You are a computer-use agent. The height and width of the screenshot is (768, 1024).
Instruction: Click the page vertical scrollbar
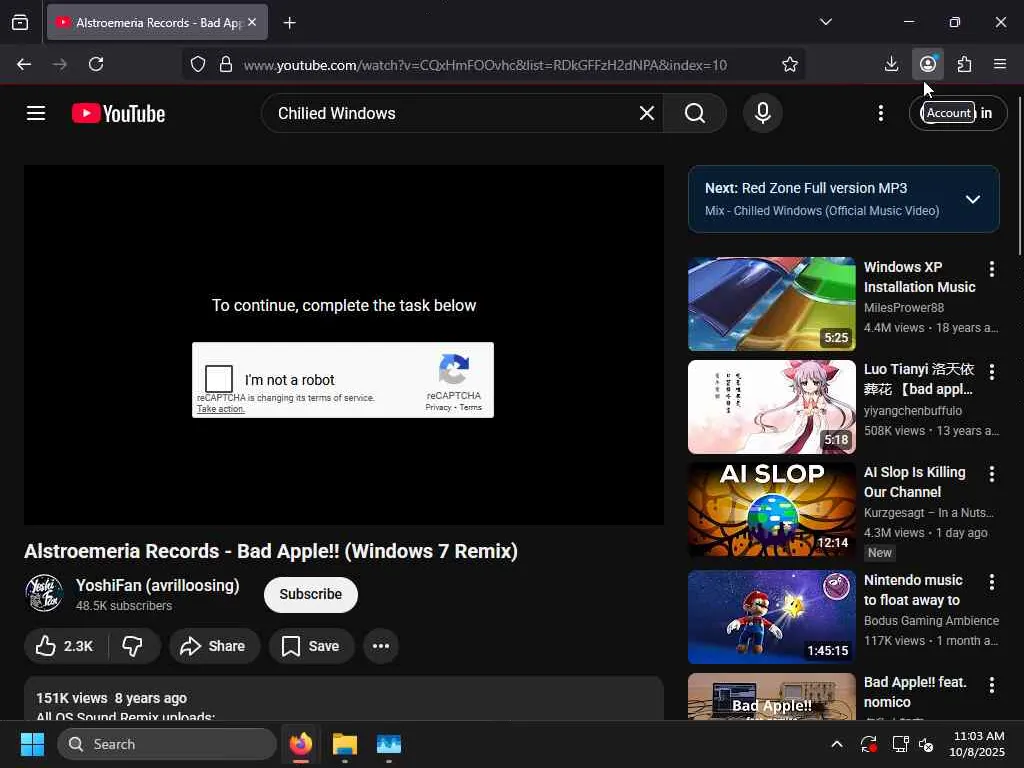point(1019,176)
